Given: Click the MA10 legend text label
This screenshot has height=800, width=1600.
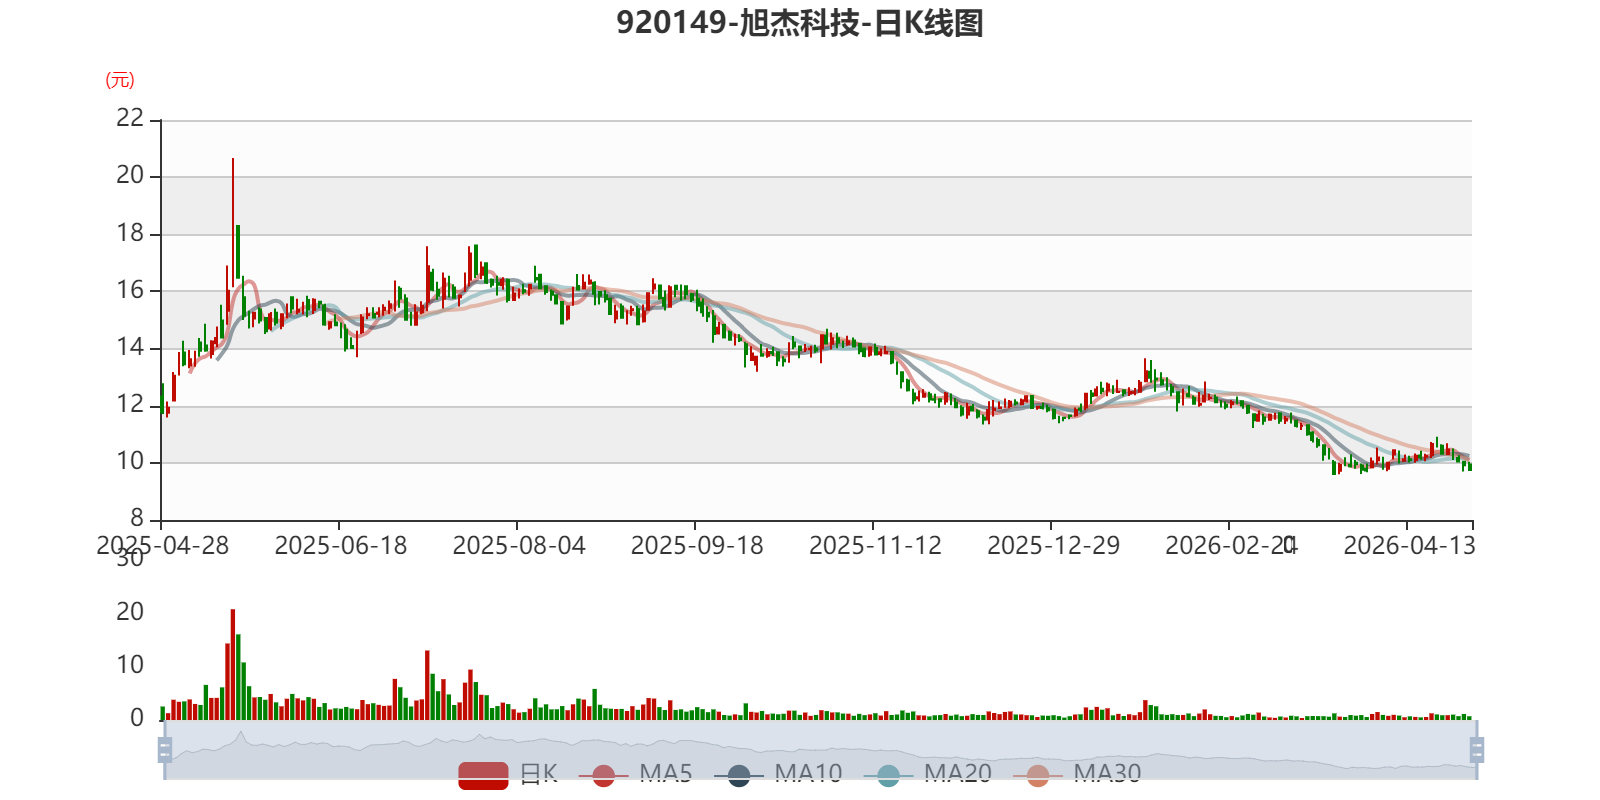Looking at the screenshot, I should pos(808,774).
